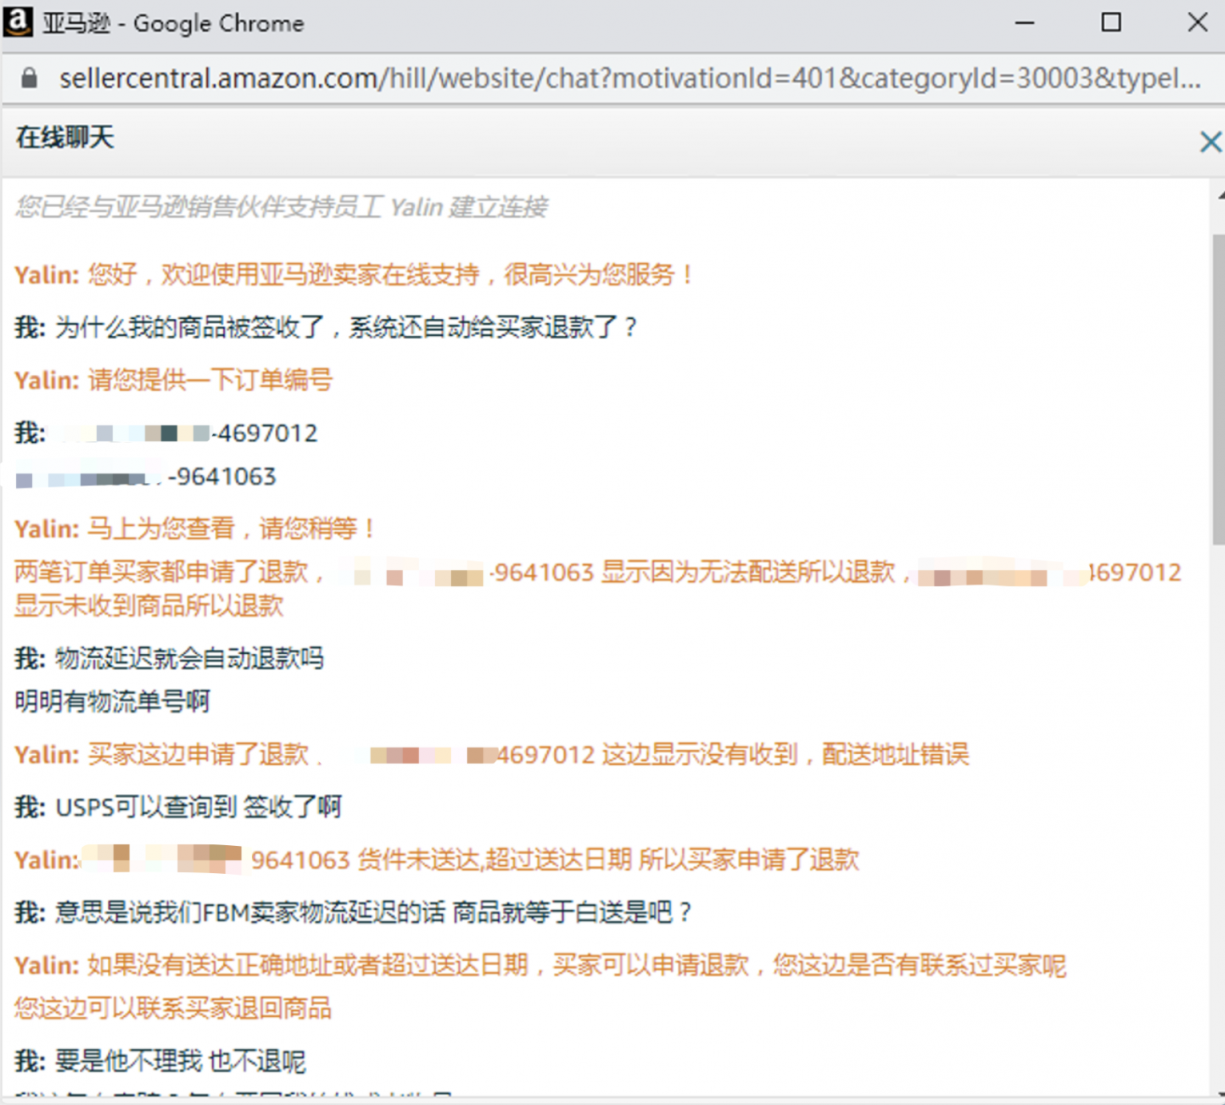Click Yalin's message 货件未送达,超过送达日期
This screenshot has height=1105, width=1225.
[437, 859]
